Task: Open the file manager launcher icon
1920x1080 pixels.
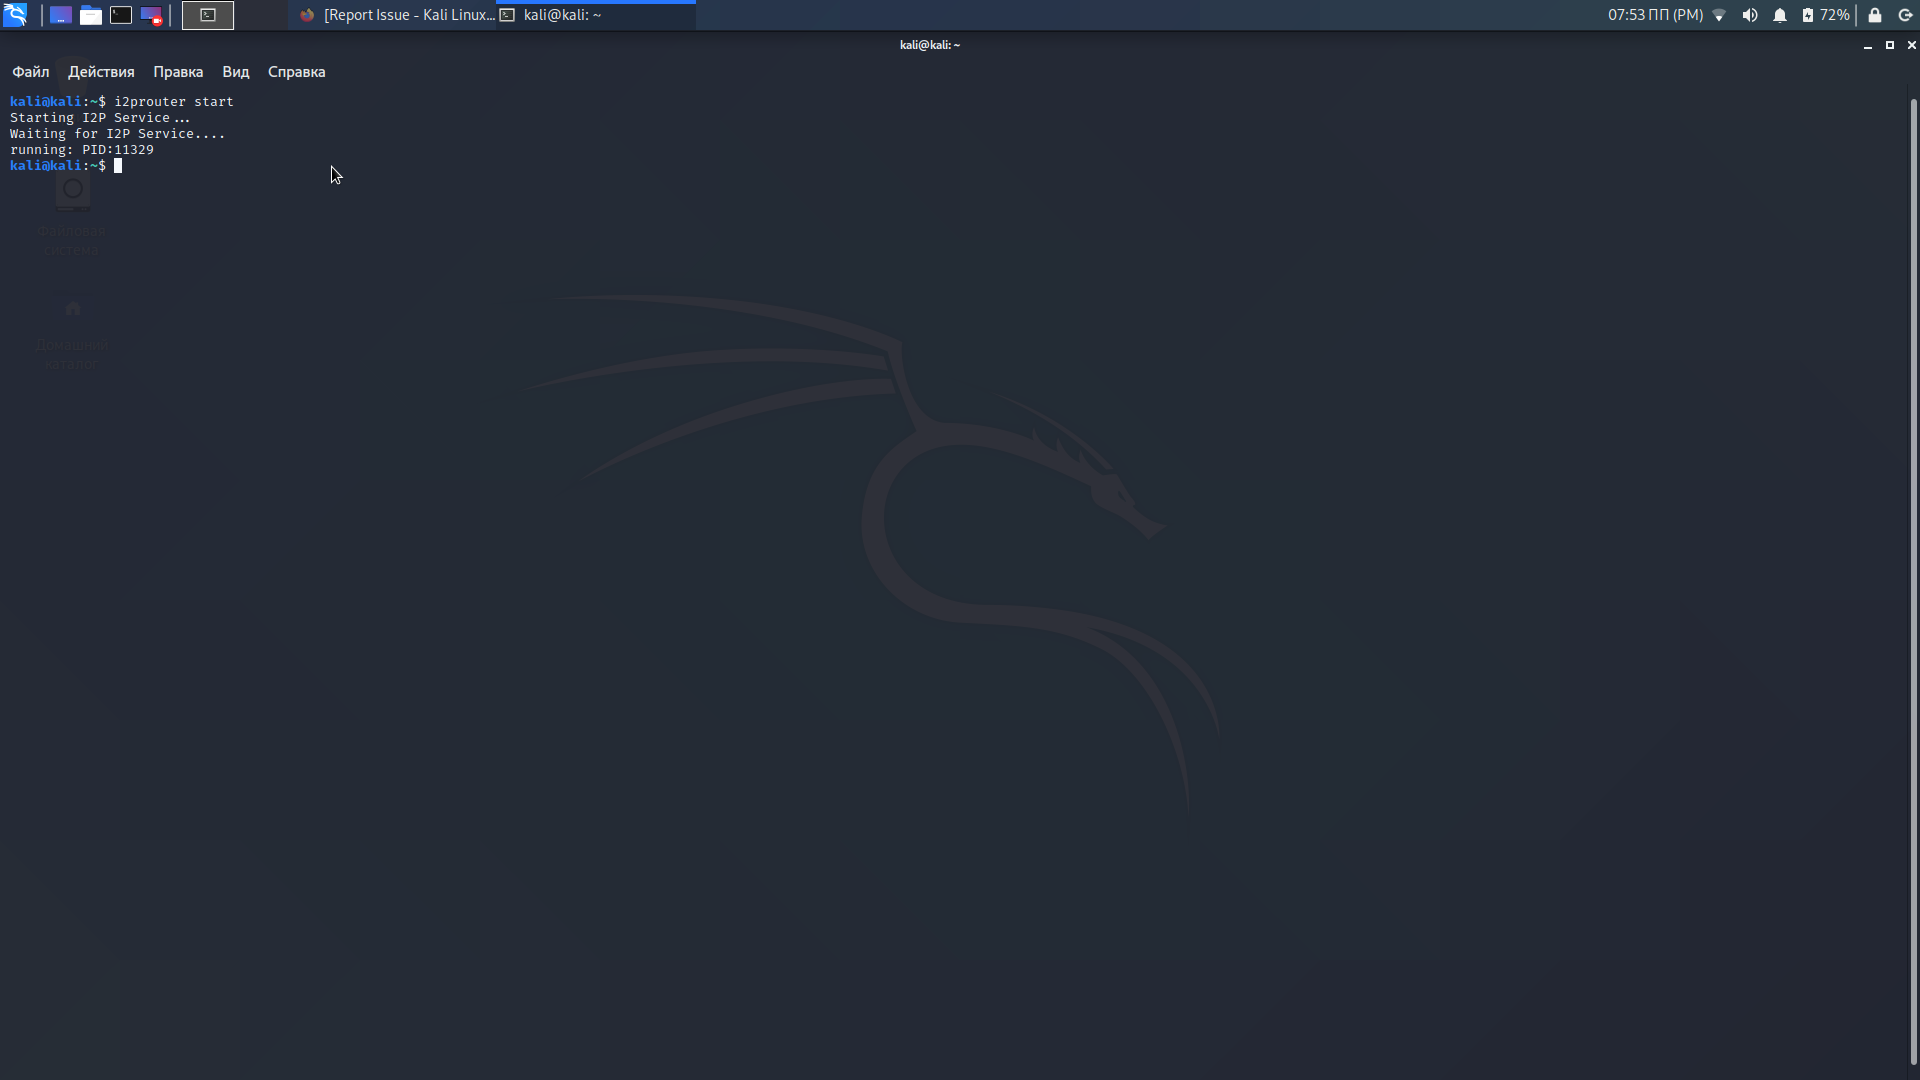Action: 91,15
